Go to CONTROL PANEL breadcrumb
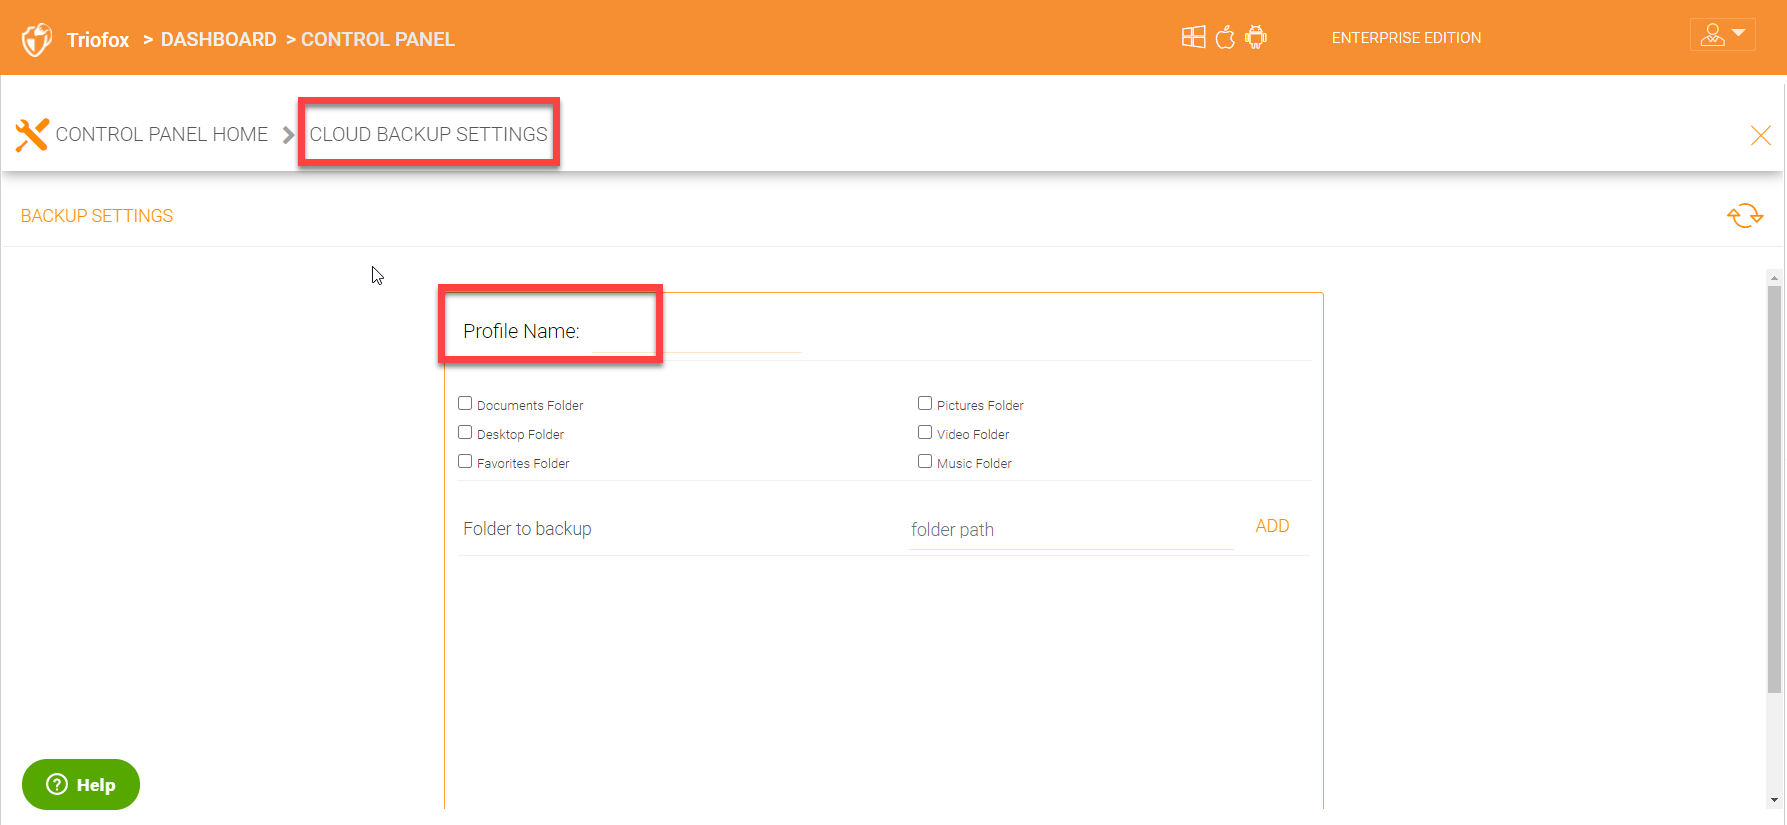This screenshot has height=825, width=1787. click(x=378, y=39)
